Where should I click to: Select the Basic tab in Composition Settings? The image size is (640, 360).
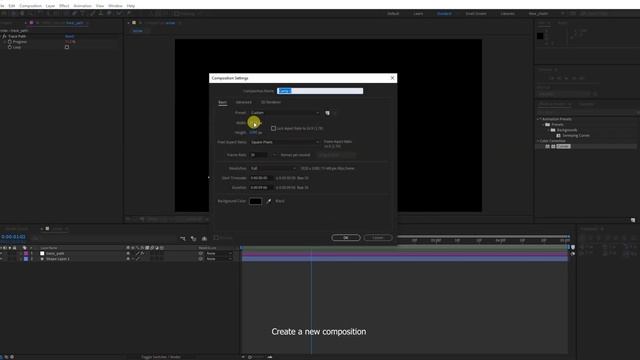tap(222, 102)
